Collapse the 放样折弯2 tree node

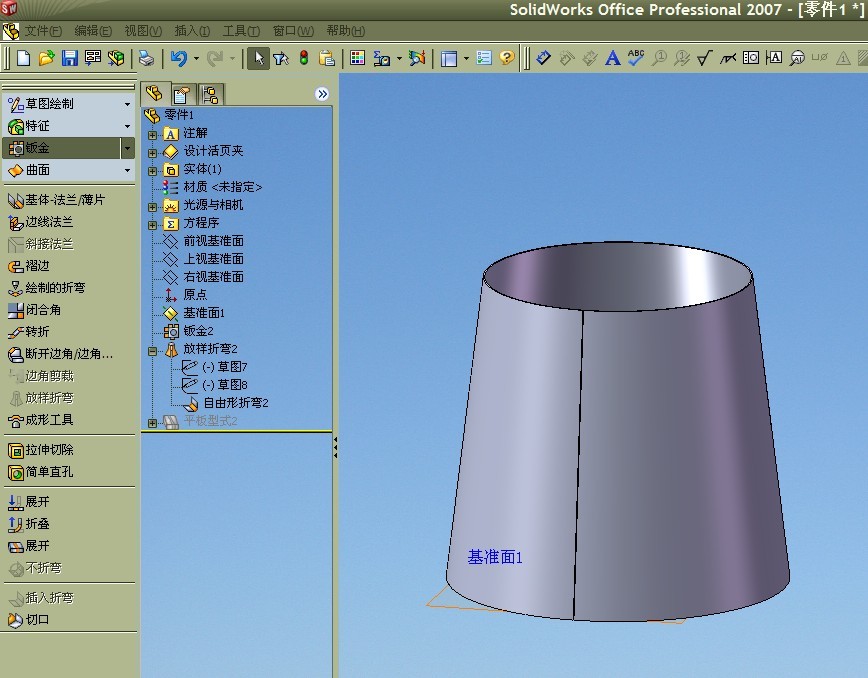coord(152,351)
